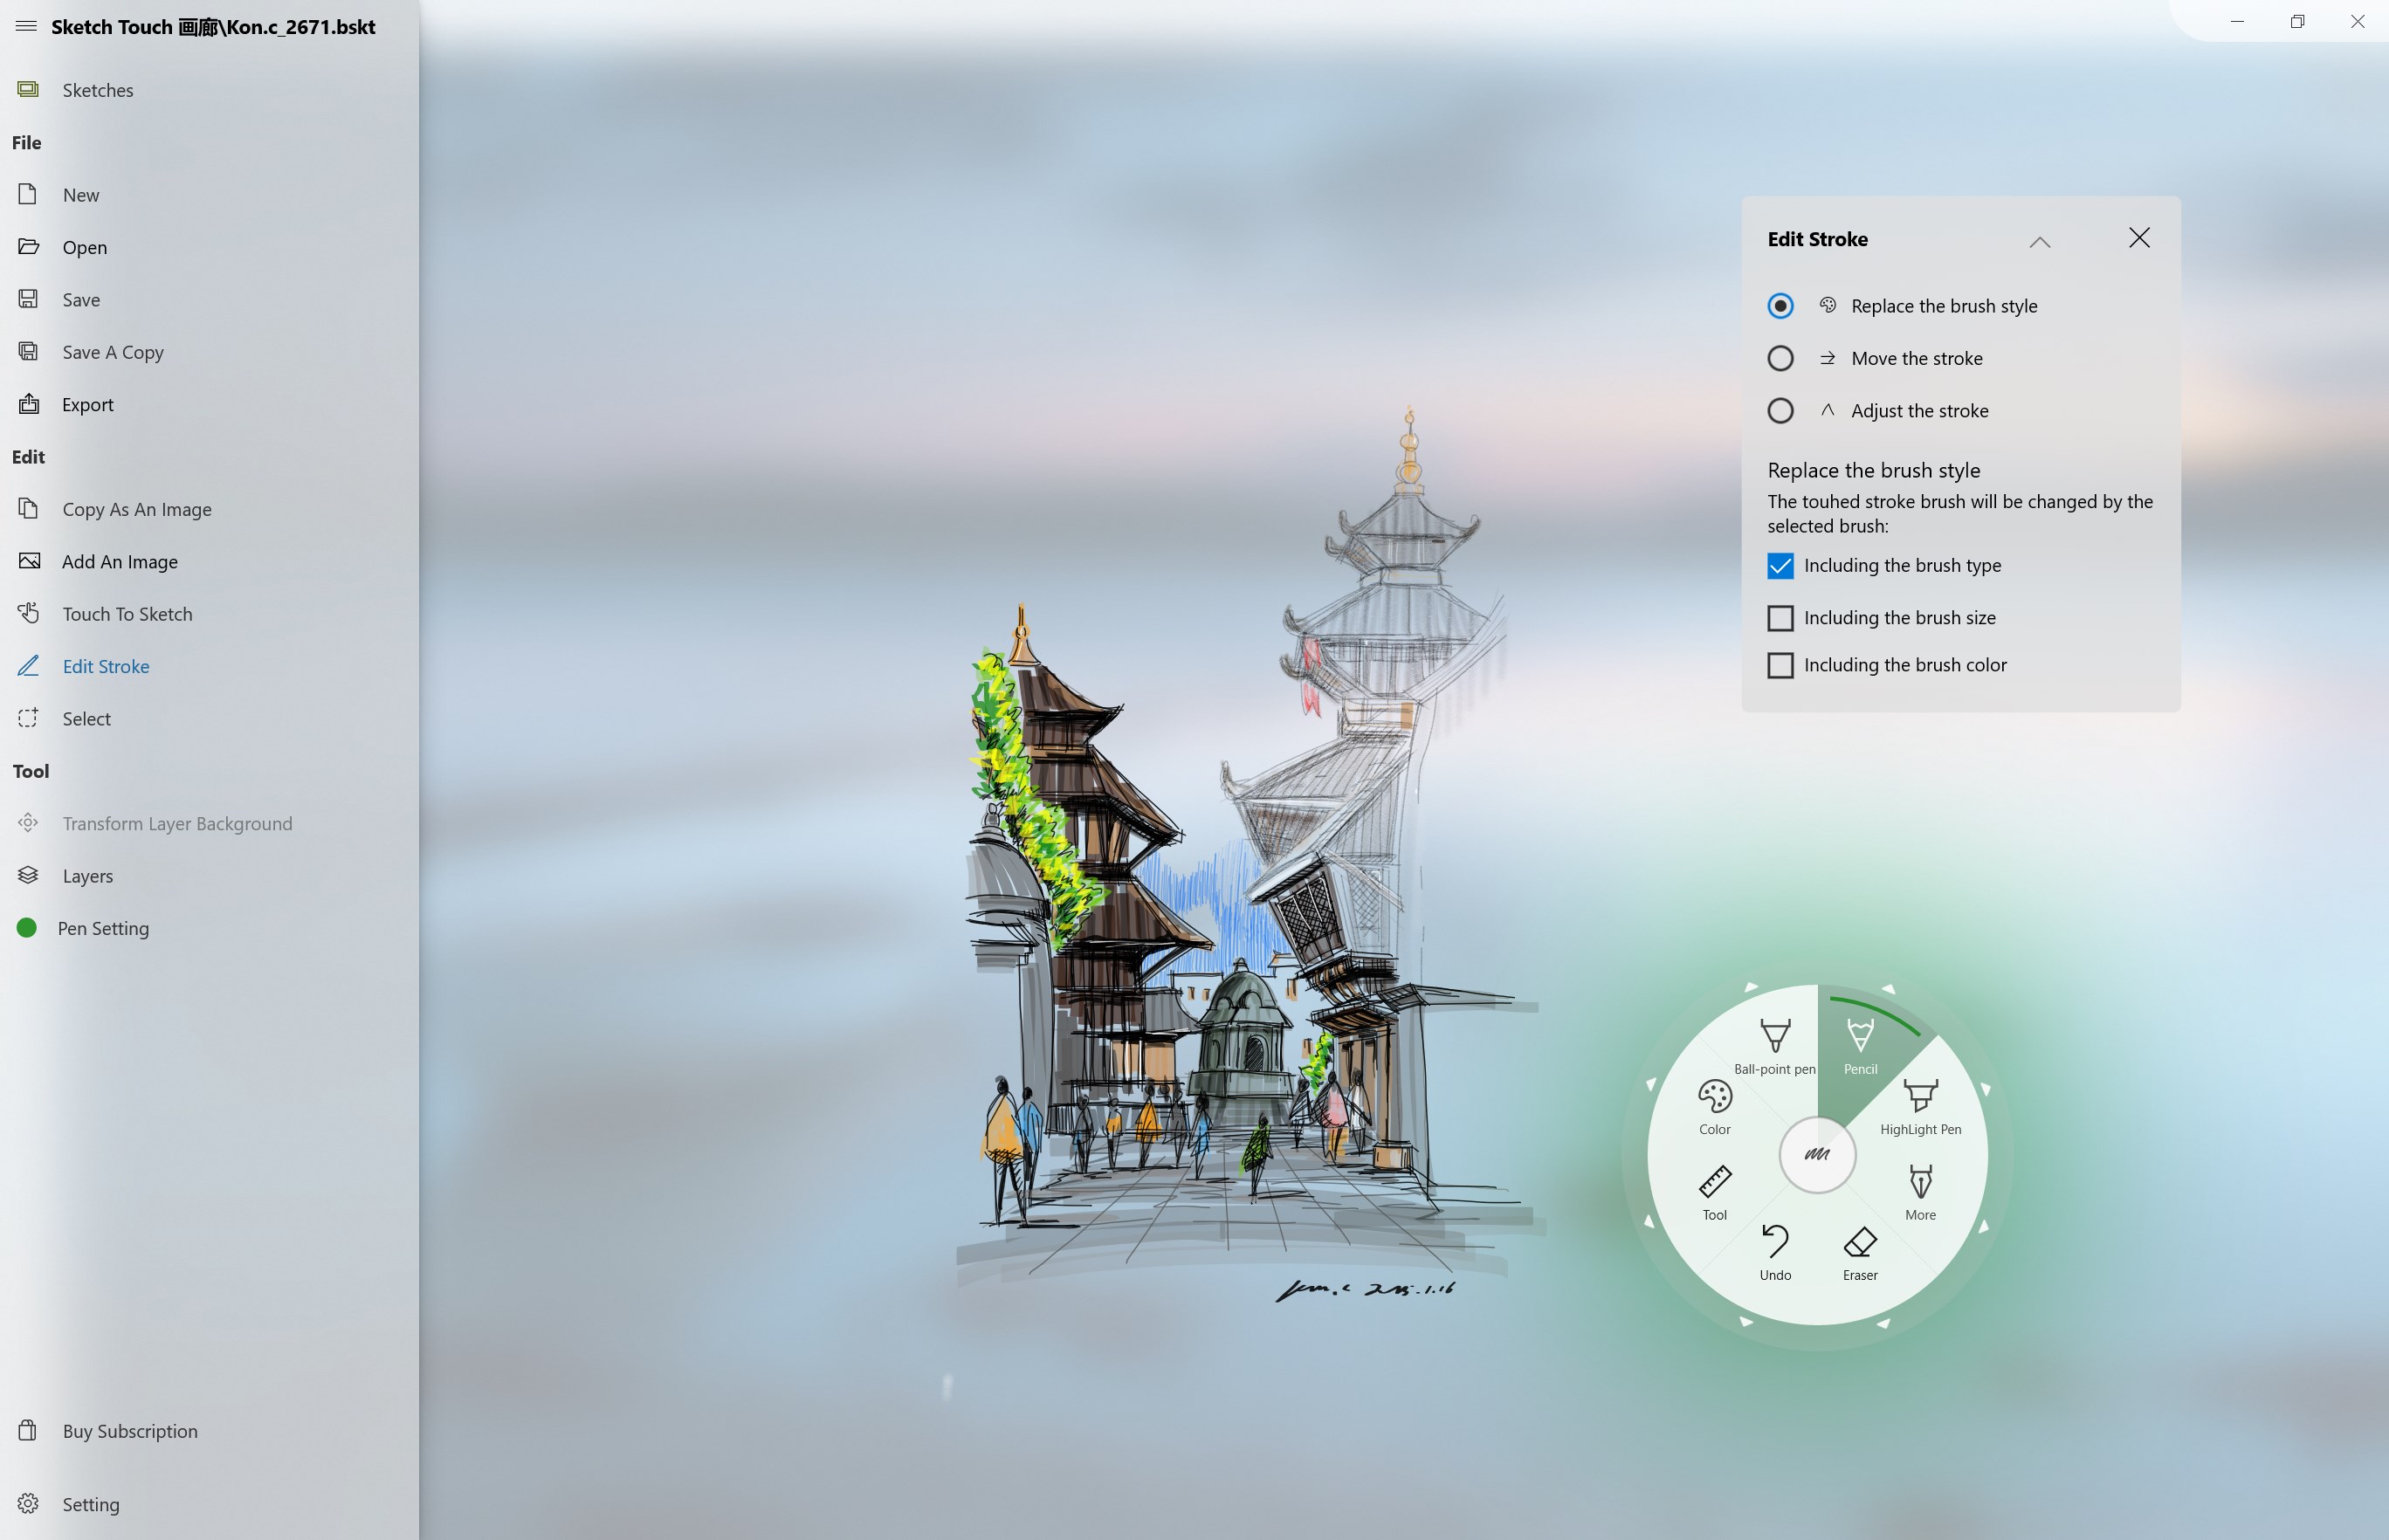Click the green Pen Setting color dot

(x=27, y=928)
